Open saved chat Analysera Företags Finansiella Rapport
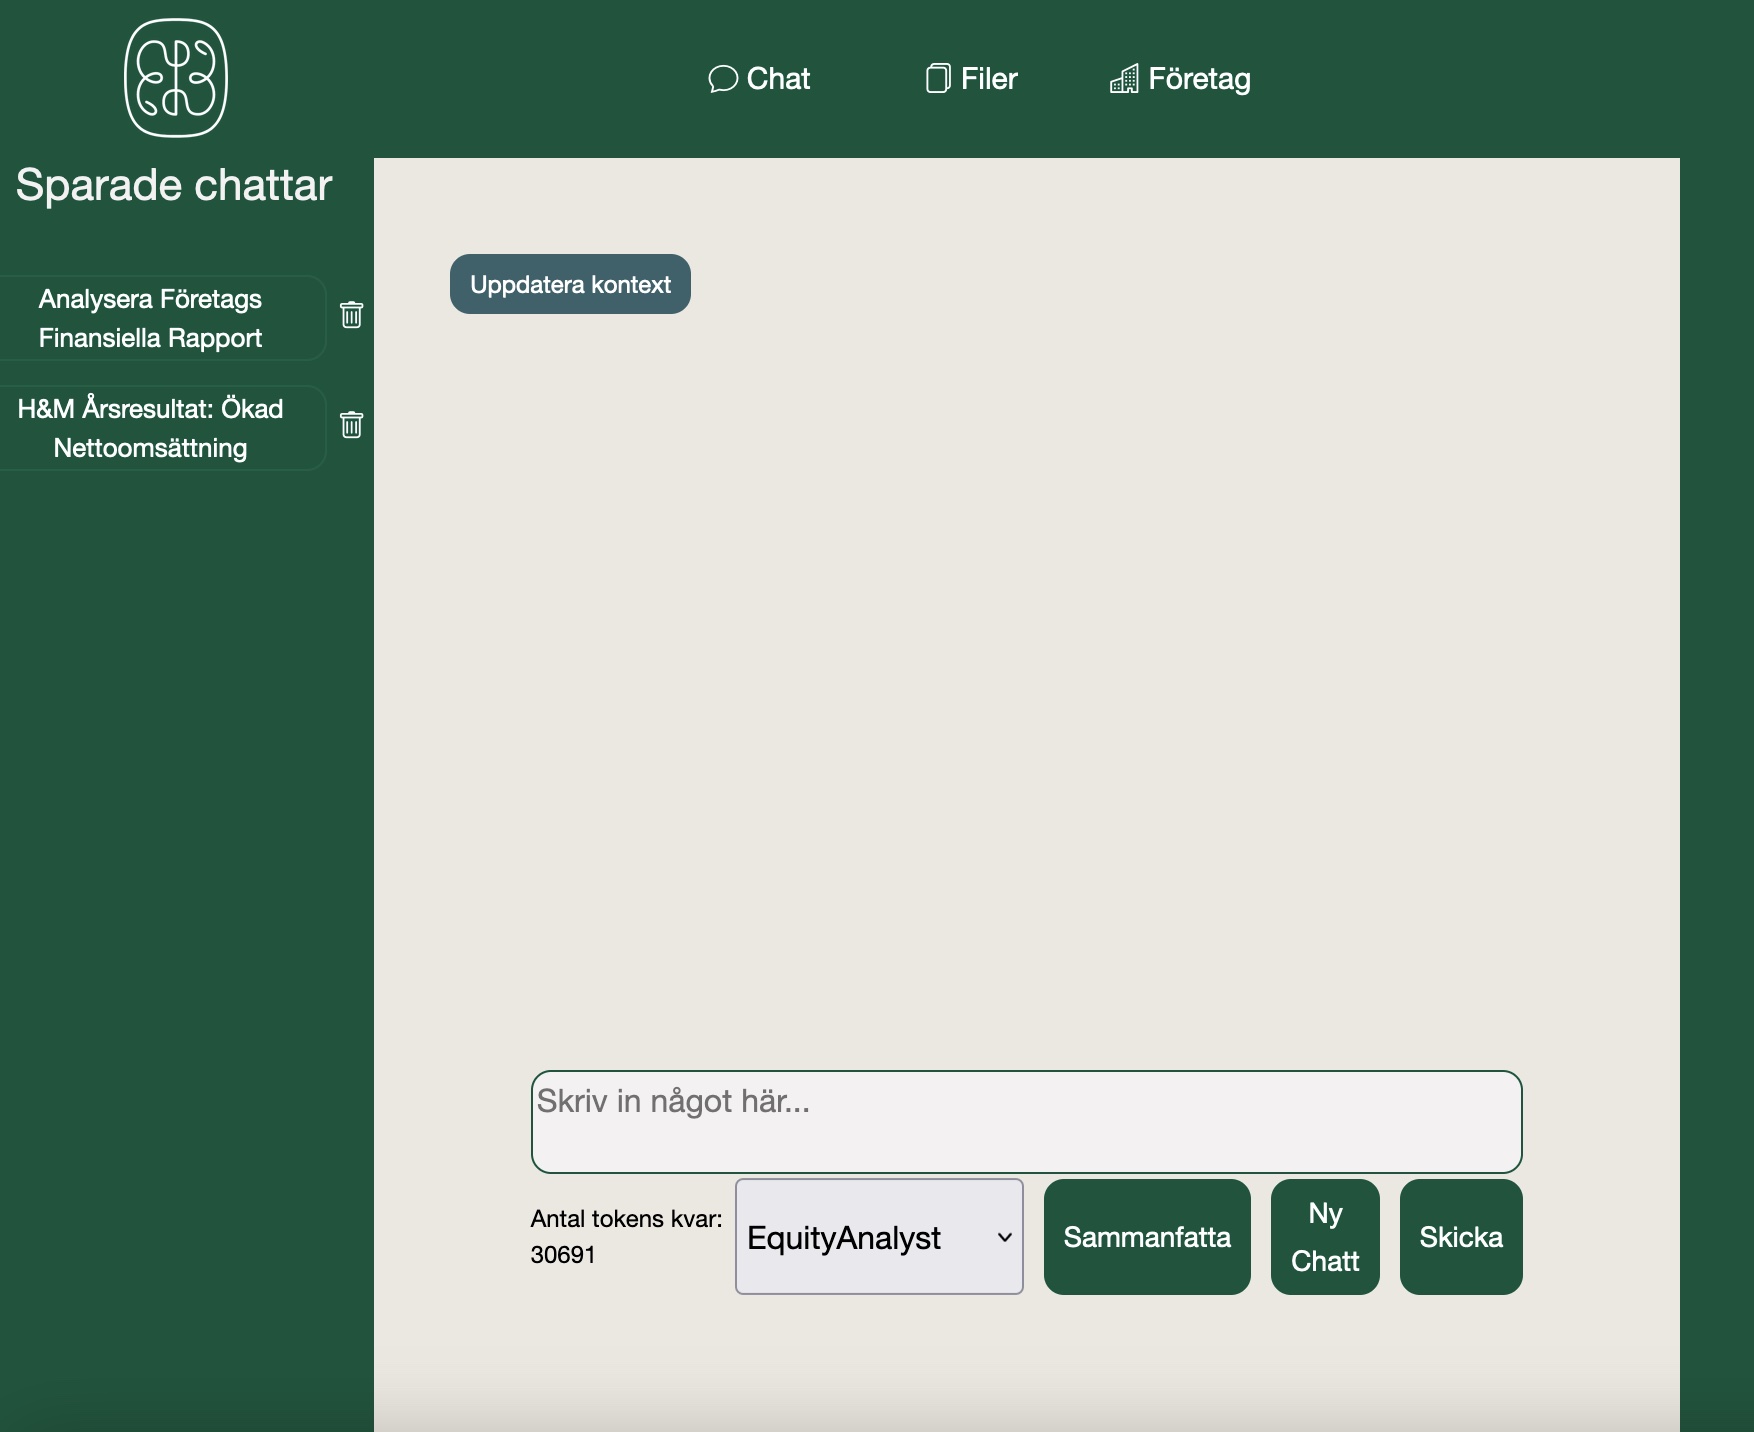Image resolution: width=1754 pixels, height=1432 pixels. [x=162, y=318]
